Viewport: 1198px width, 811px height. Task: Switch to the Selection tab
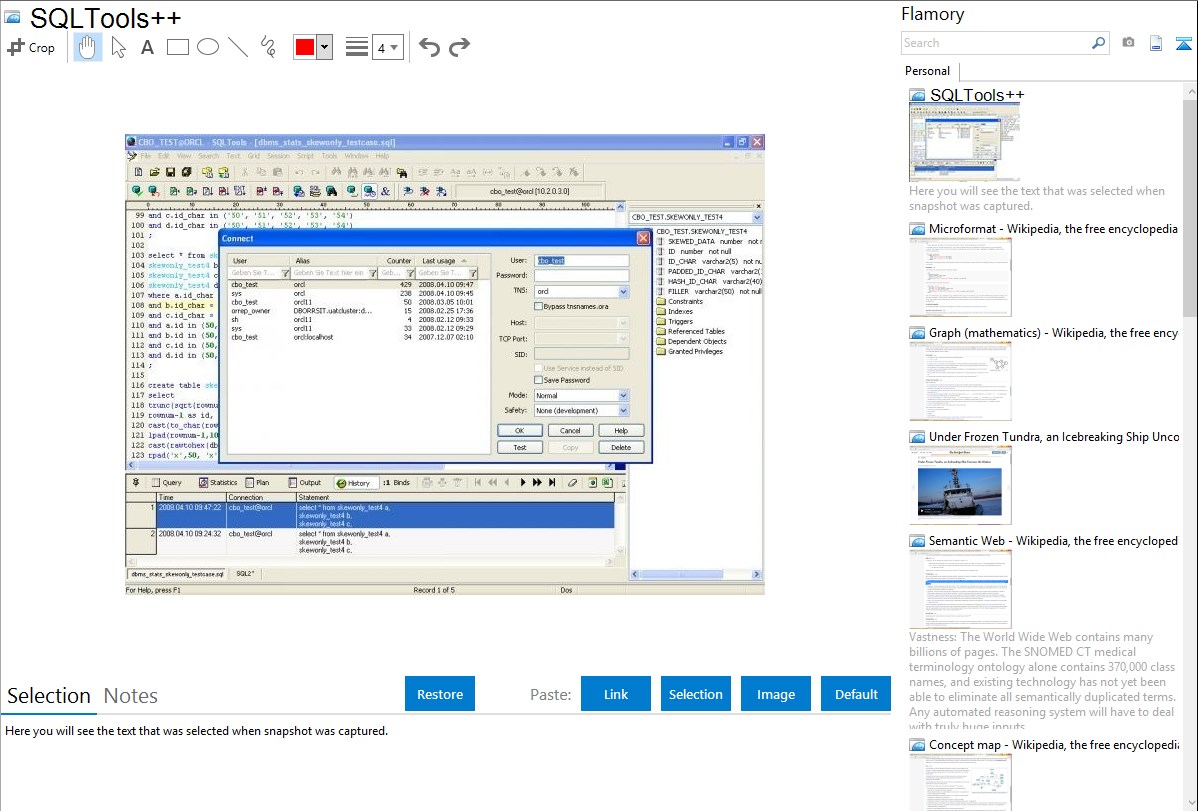pos(49,696)
